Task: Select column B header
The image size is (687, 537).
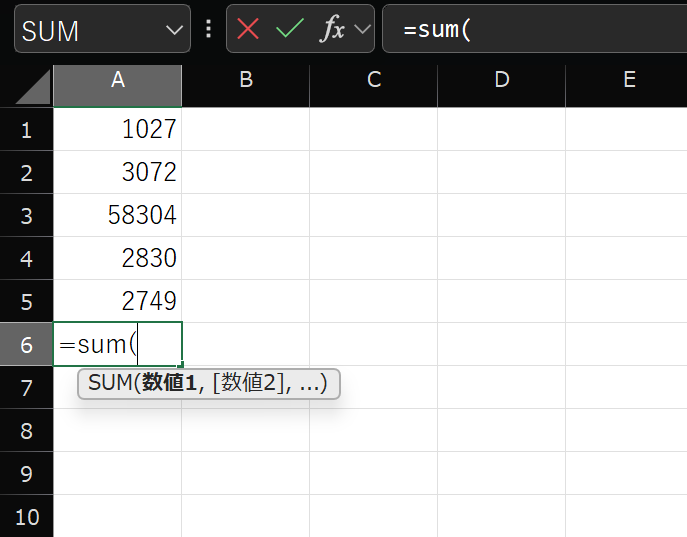Action: (x=246, y=86)
